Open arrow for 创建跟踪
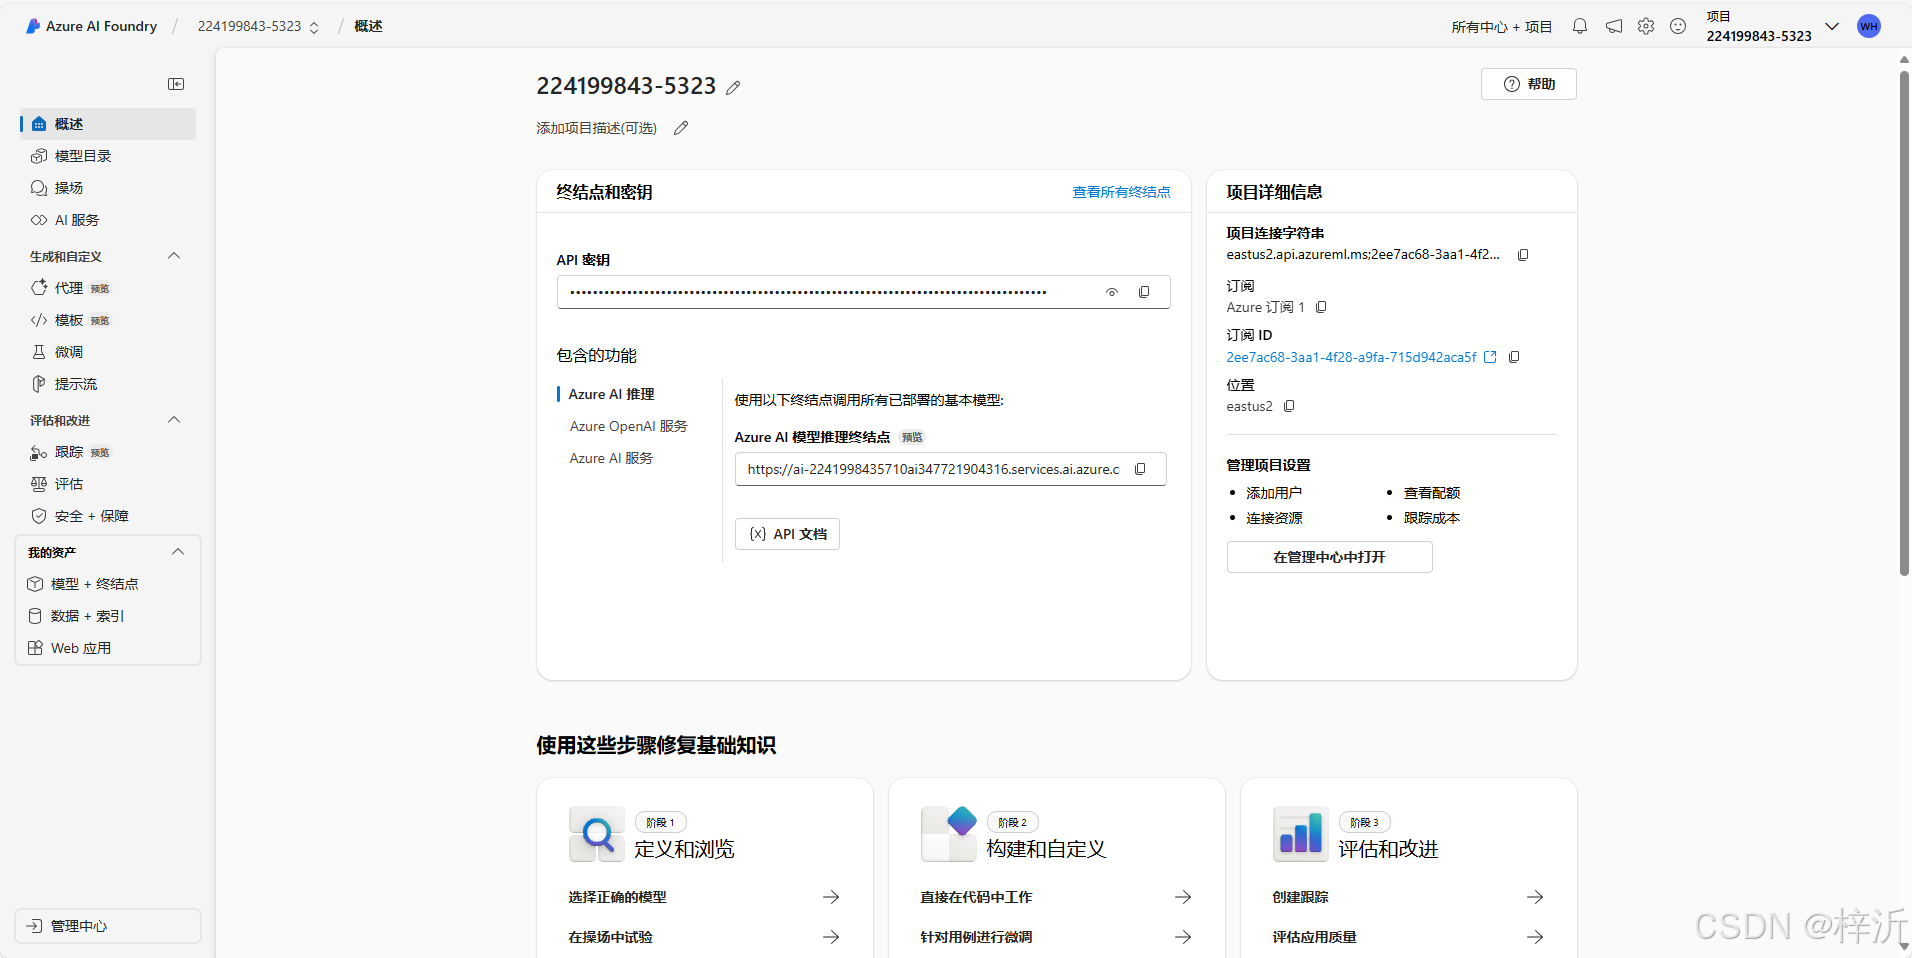The width and height of the screenshot is (1912, 958). coord(1535,897)
